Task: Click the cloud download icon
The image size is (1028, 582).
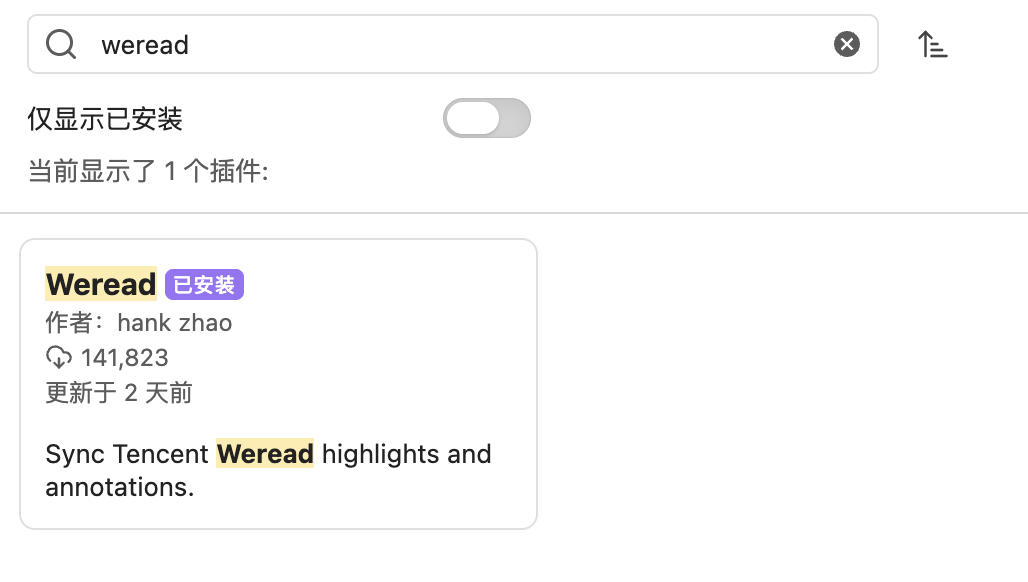Action: (x=59, y=357)
